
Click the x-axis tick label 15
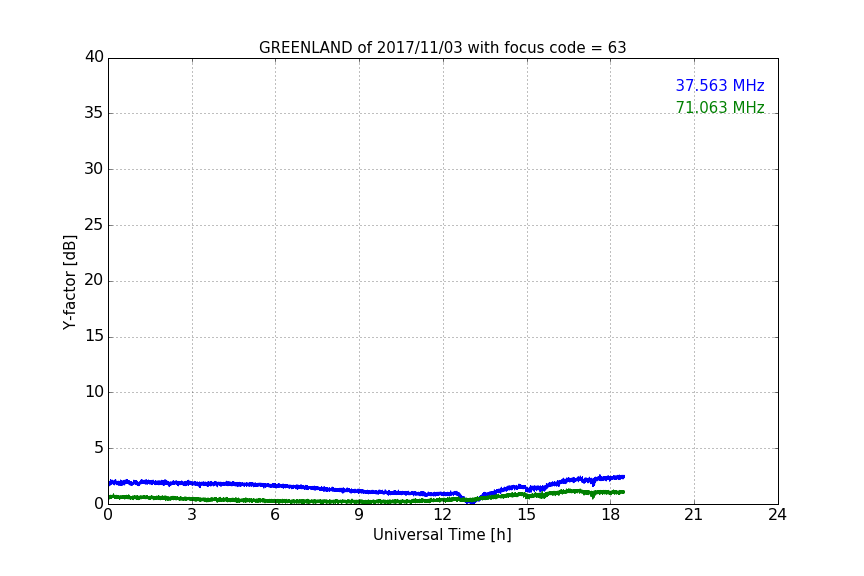(x=527, y=515)
